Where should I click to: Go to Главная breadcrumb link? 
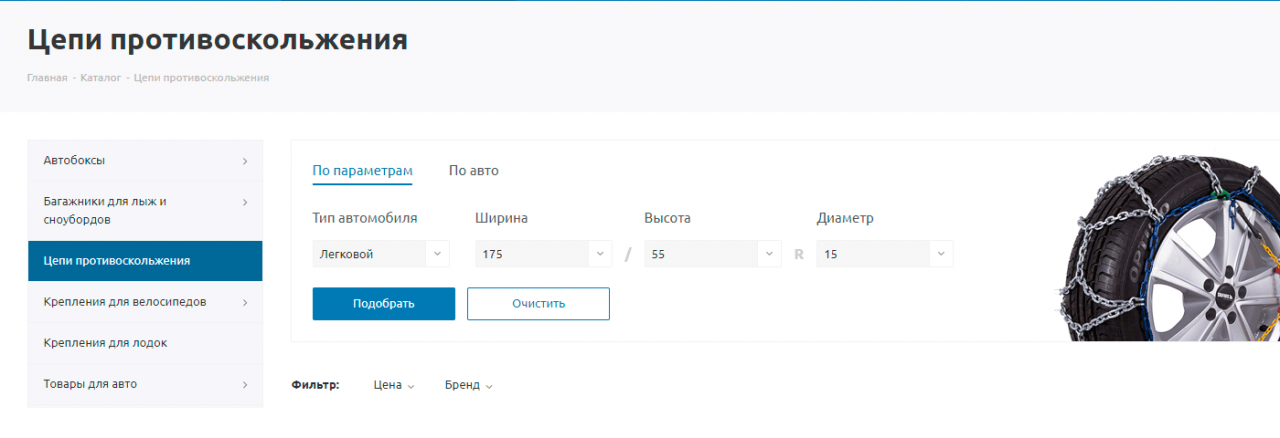(47, 78)
